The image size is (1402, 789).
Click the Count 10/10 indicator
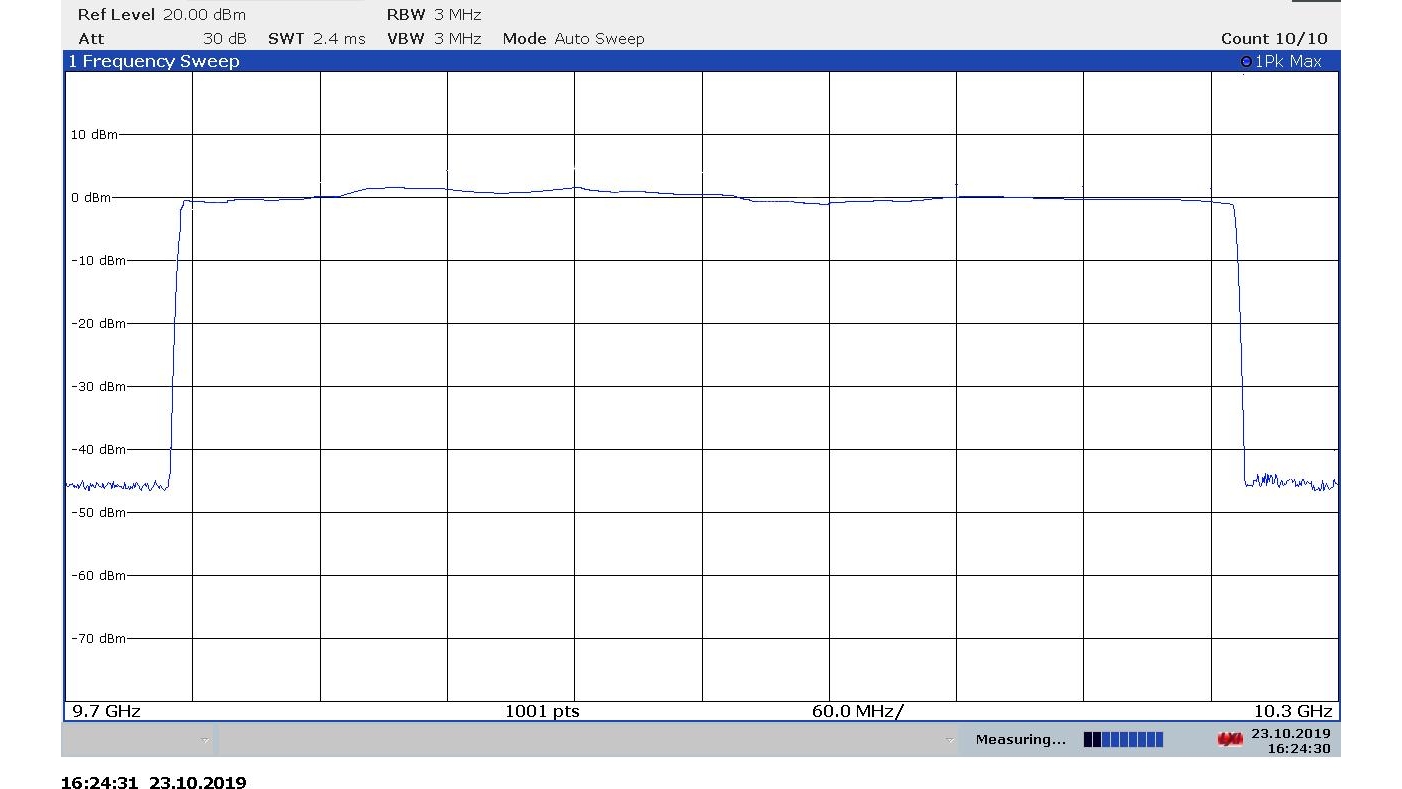(x=1274, y=39)
